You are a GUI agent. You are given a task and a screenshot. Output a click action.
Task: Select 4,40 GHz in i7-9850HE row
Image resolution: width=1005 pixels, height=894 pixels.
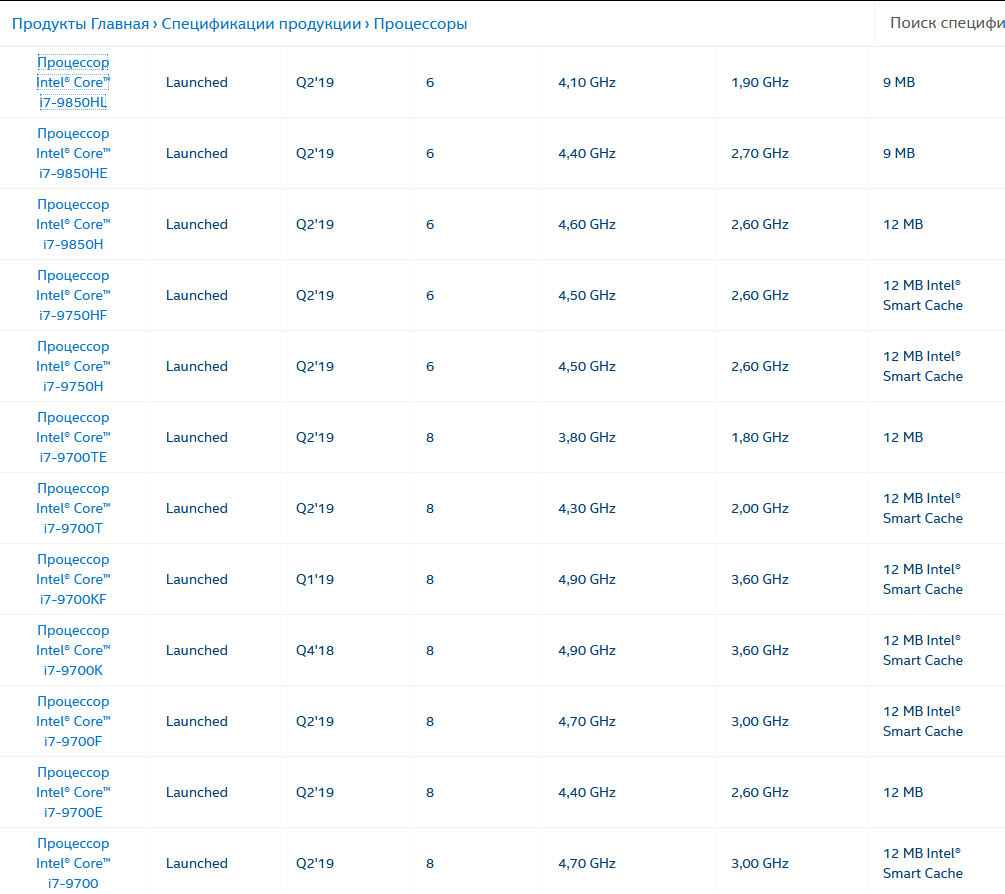click(587, 153)
